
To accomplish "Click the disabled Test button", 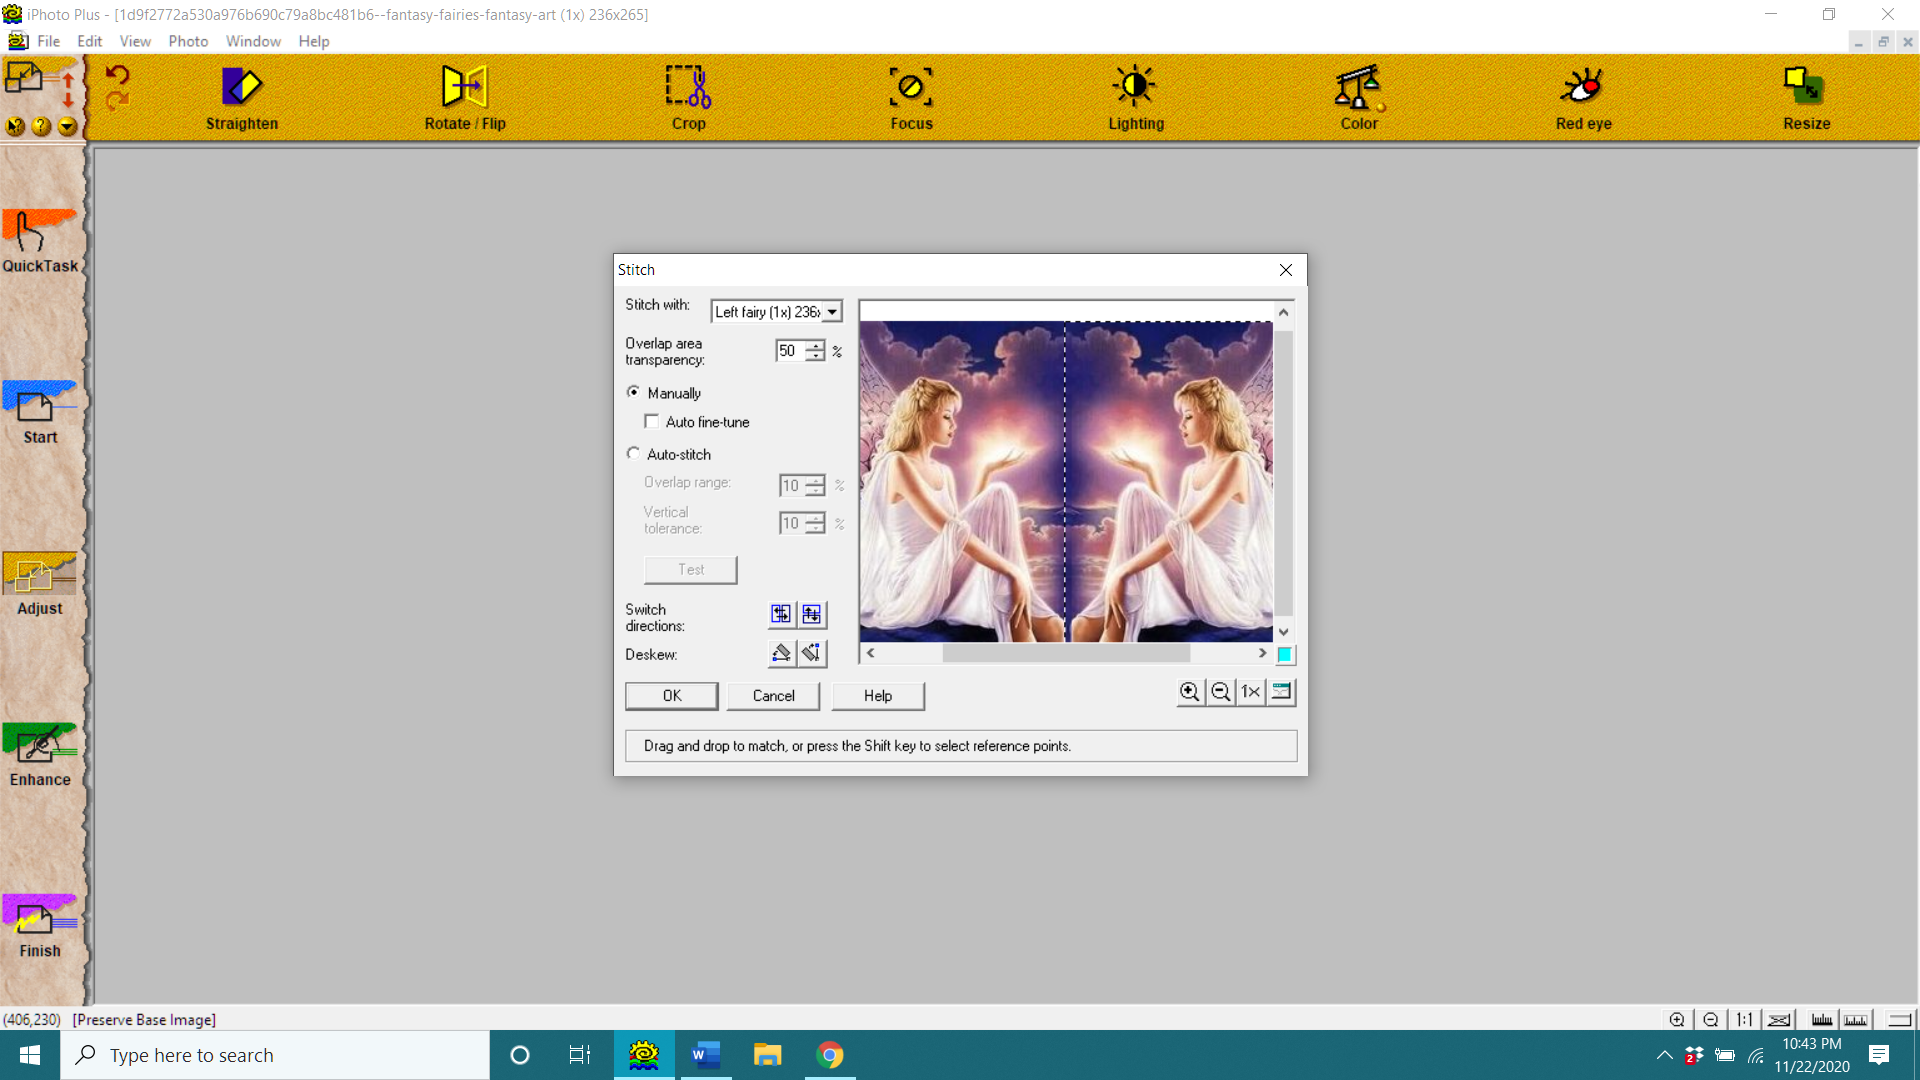I will tap(691, 570).
